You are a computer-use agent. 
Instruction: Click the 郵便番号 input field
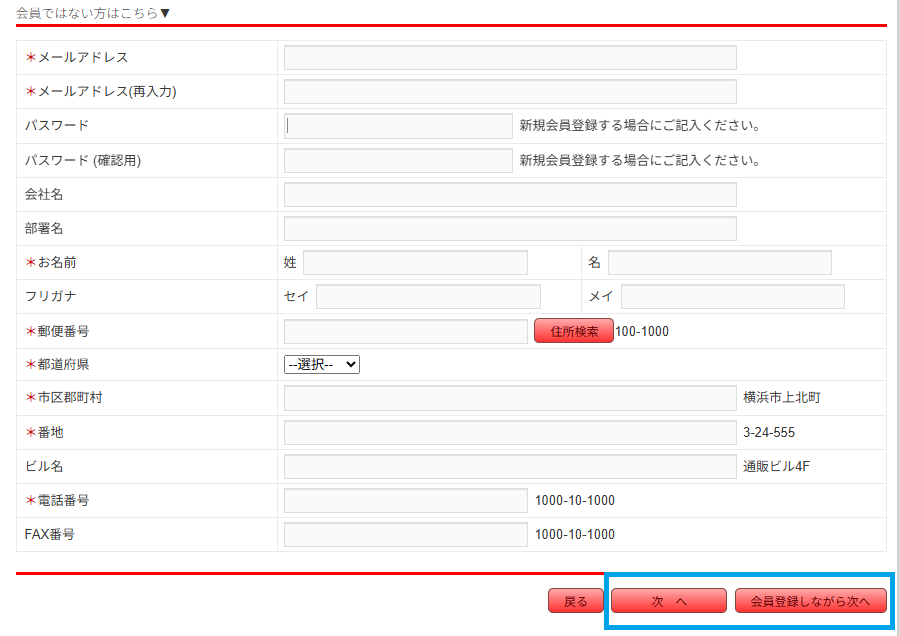[405, 331]
